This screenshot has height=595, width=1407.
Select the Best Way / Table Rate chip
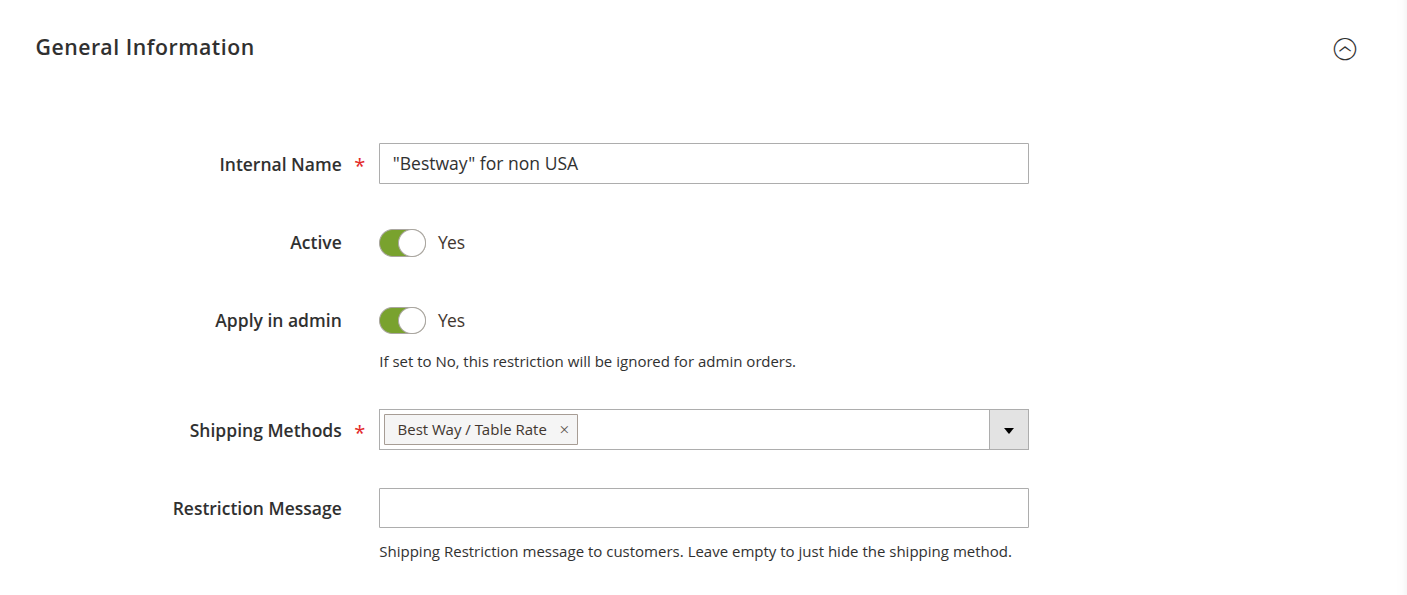(x=471, y=430)
